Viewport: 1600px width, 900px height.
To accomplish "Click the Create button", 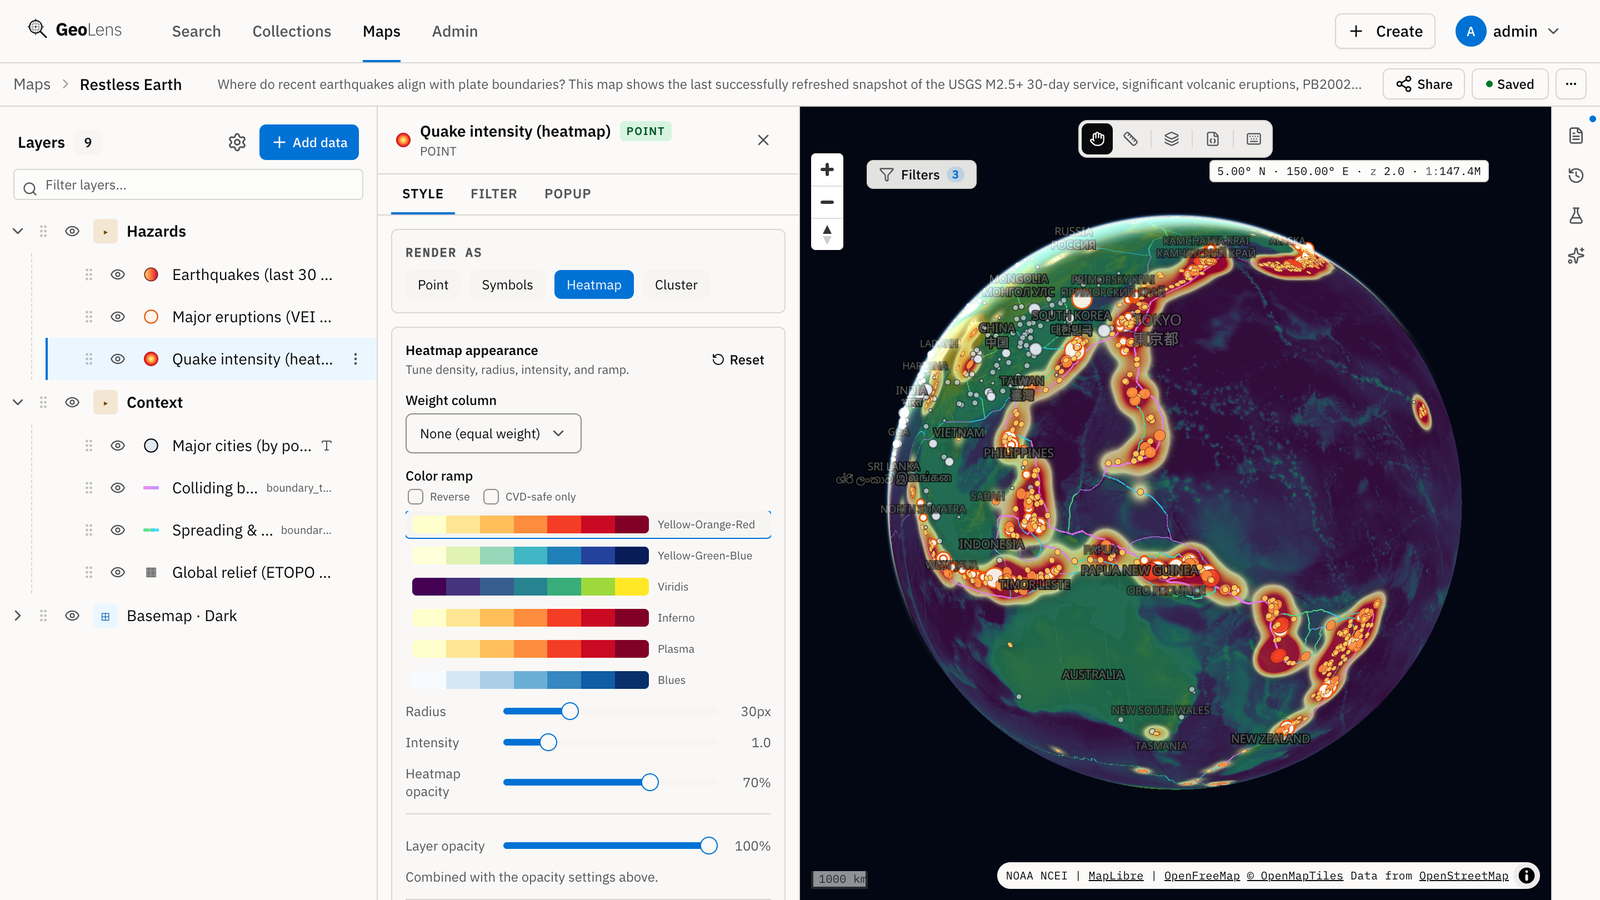I will 1385,32.
